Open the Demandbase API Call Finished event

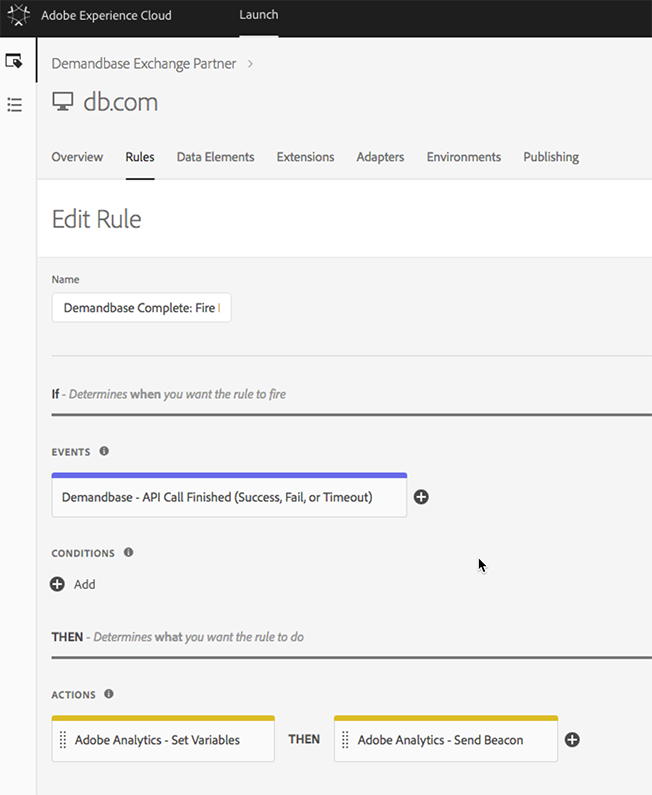(x=229, y=495)
